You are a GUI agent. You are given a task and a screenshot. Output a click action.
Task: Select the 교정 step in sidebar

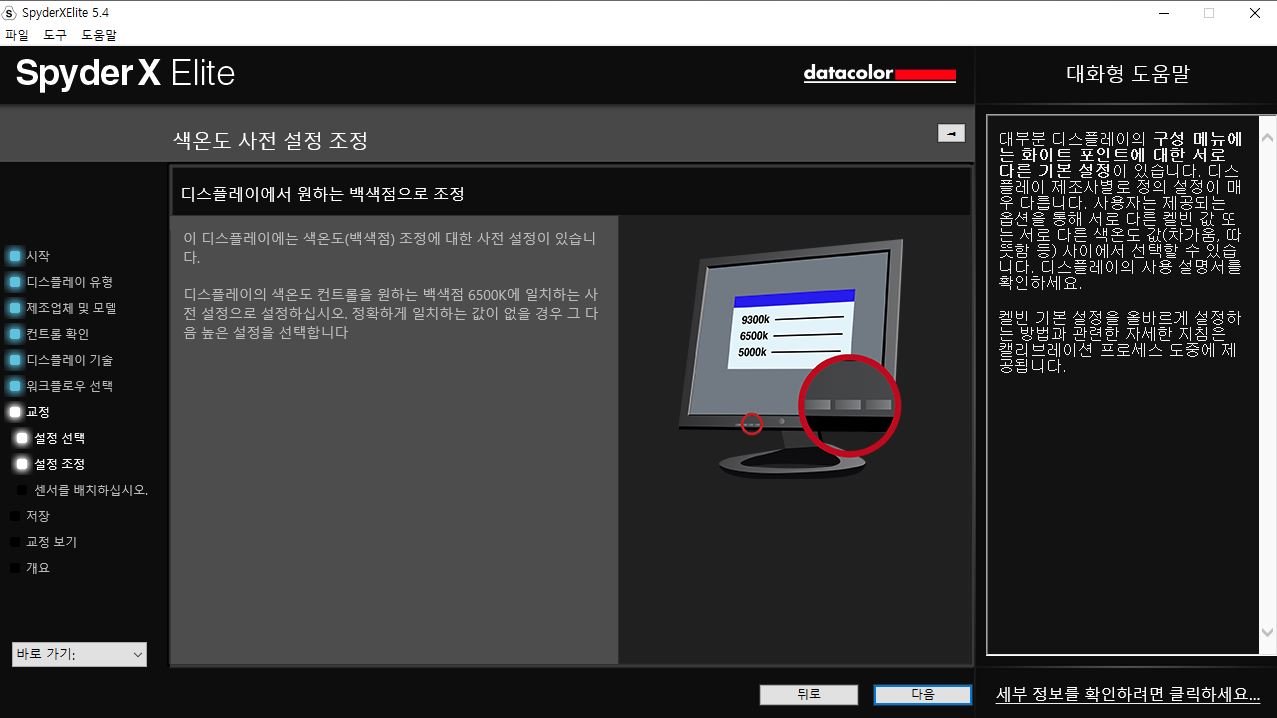[38, 412]
